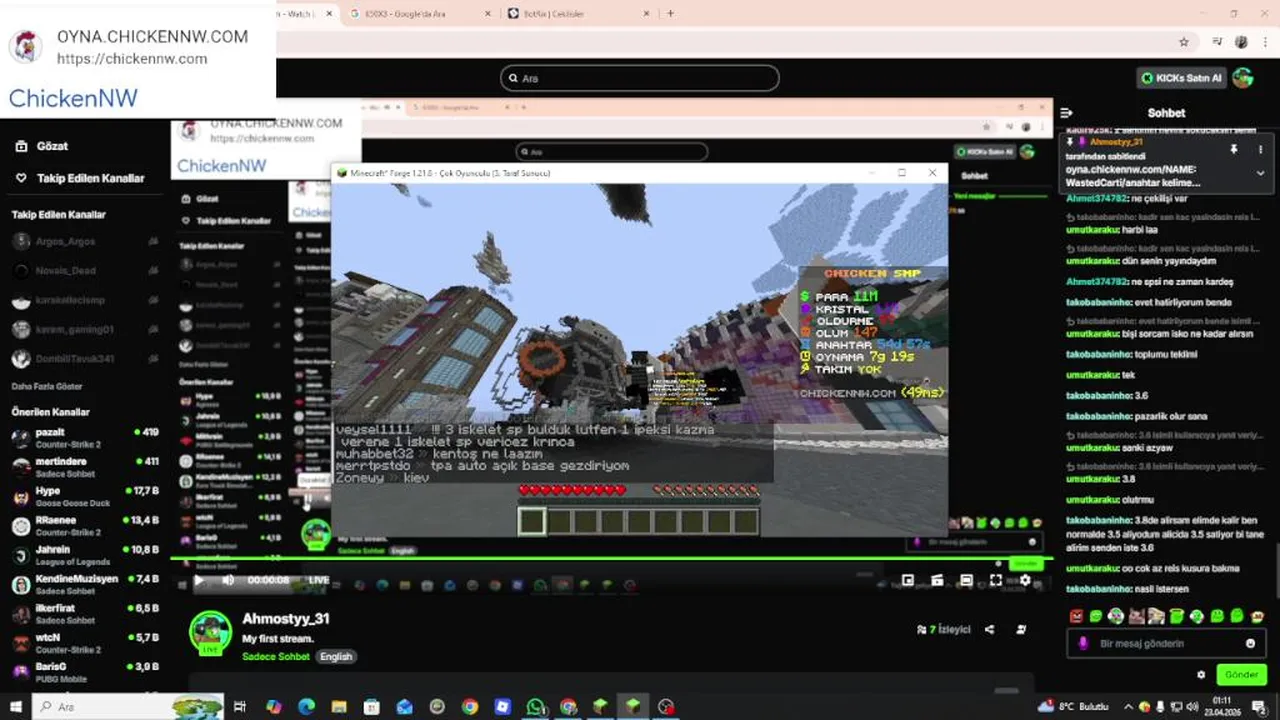Open Chrome media control icon
This screenshot has height=720, width=1280.
click(1217, 42)
